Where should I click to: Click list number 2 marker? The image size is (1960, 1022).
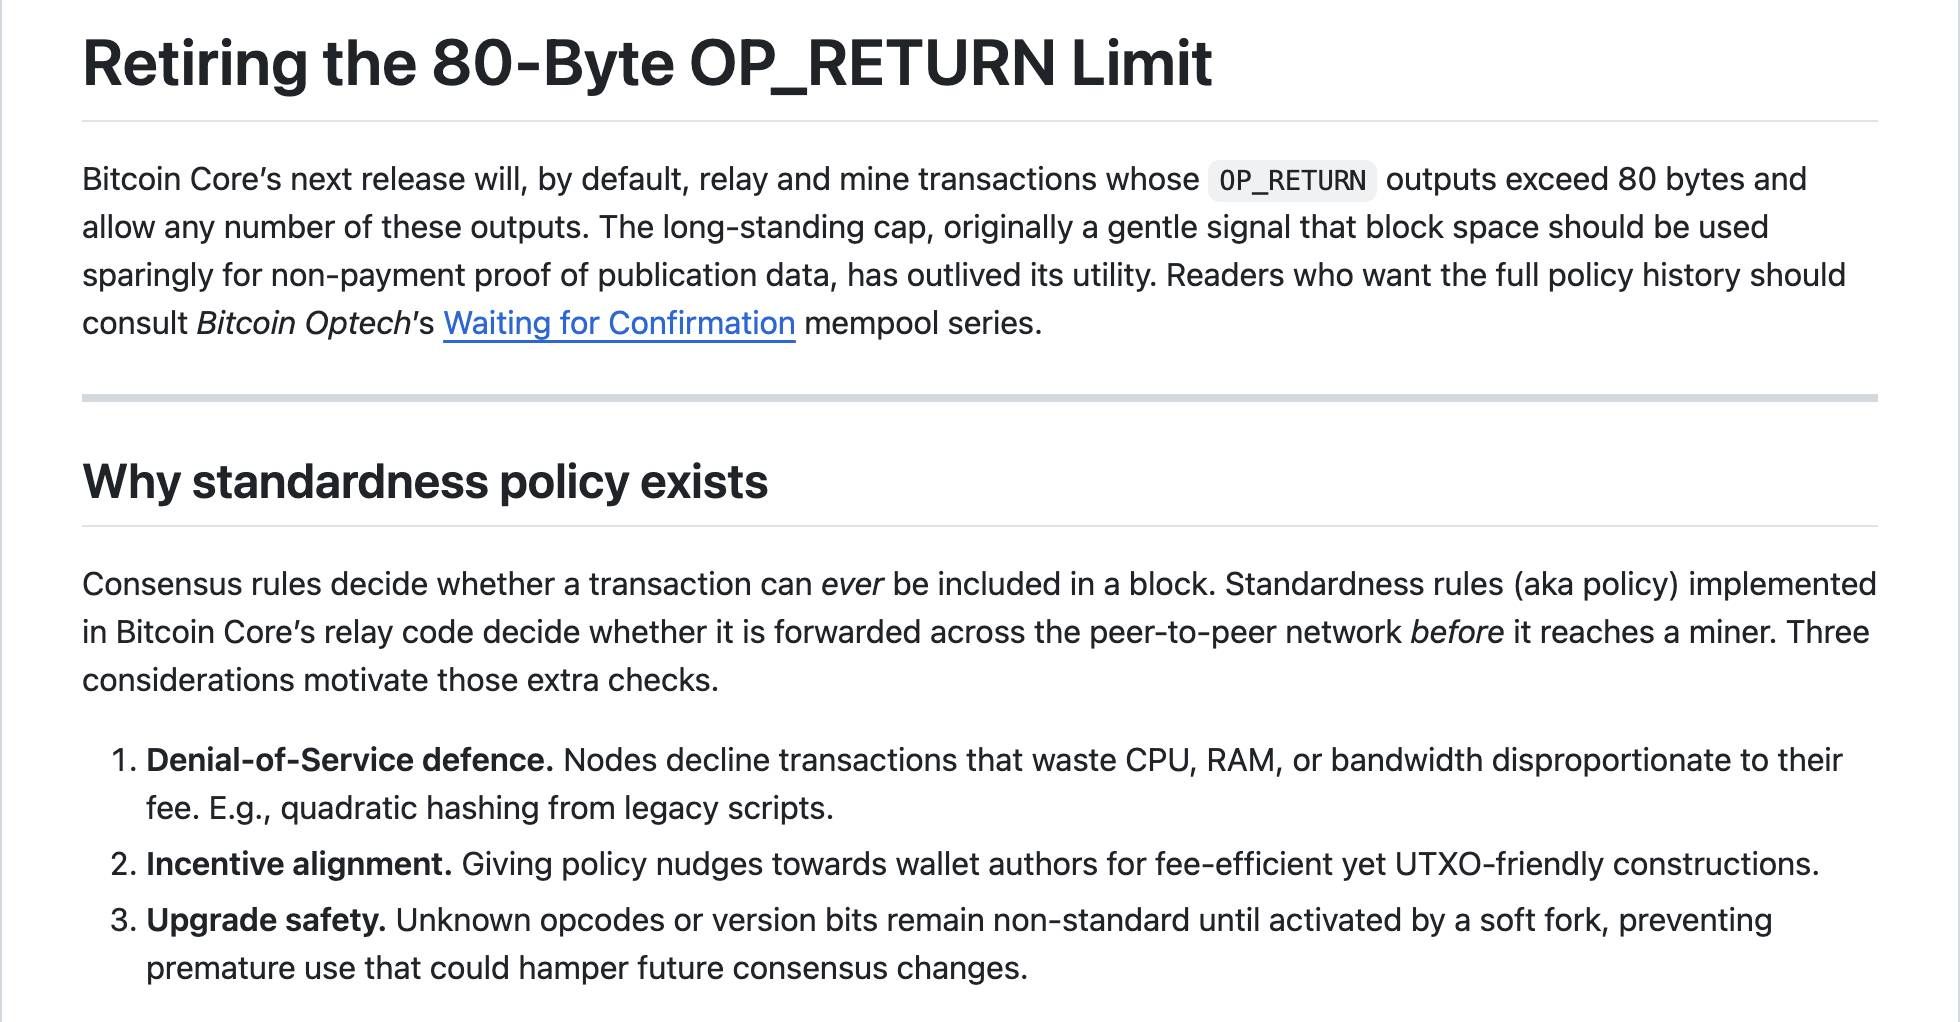pos(122,864)
